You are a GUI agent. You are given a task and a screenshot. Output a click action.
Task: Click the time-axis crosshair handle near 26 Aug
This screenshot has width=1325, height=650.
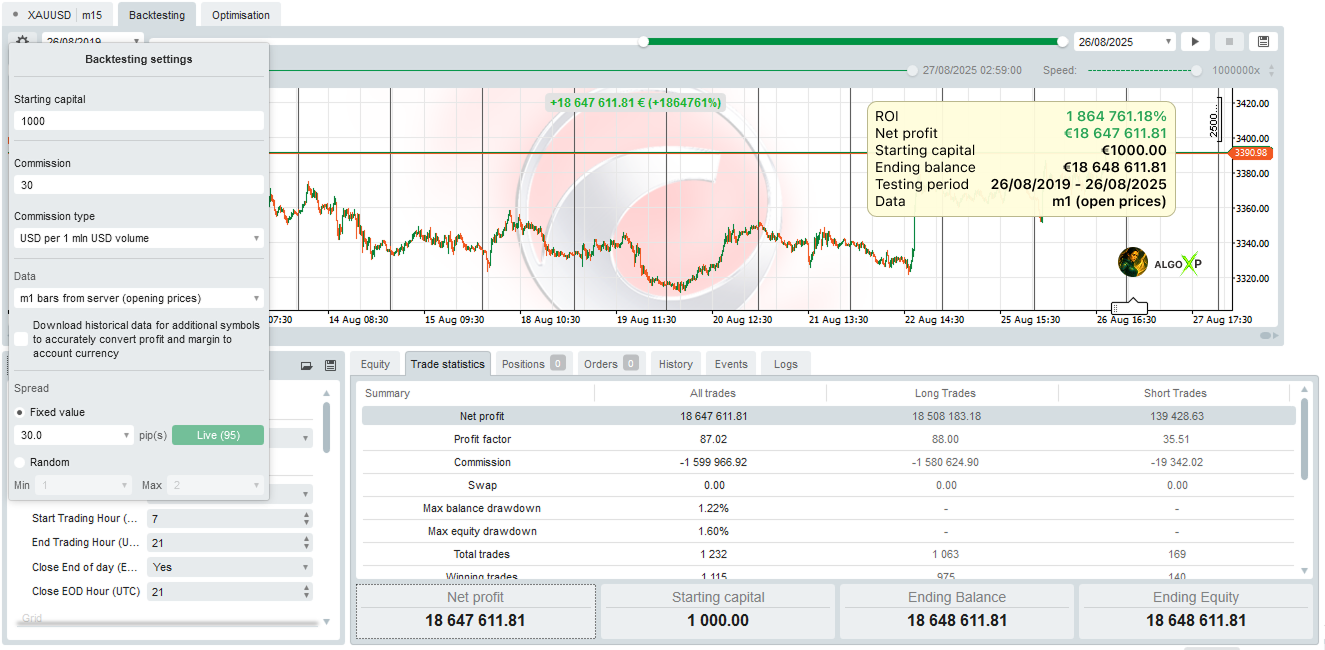point(1129,307)
